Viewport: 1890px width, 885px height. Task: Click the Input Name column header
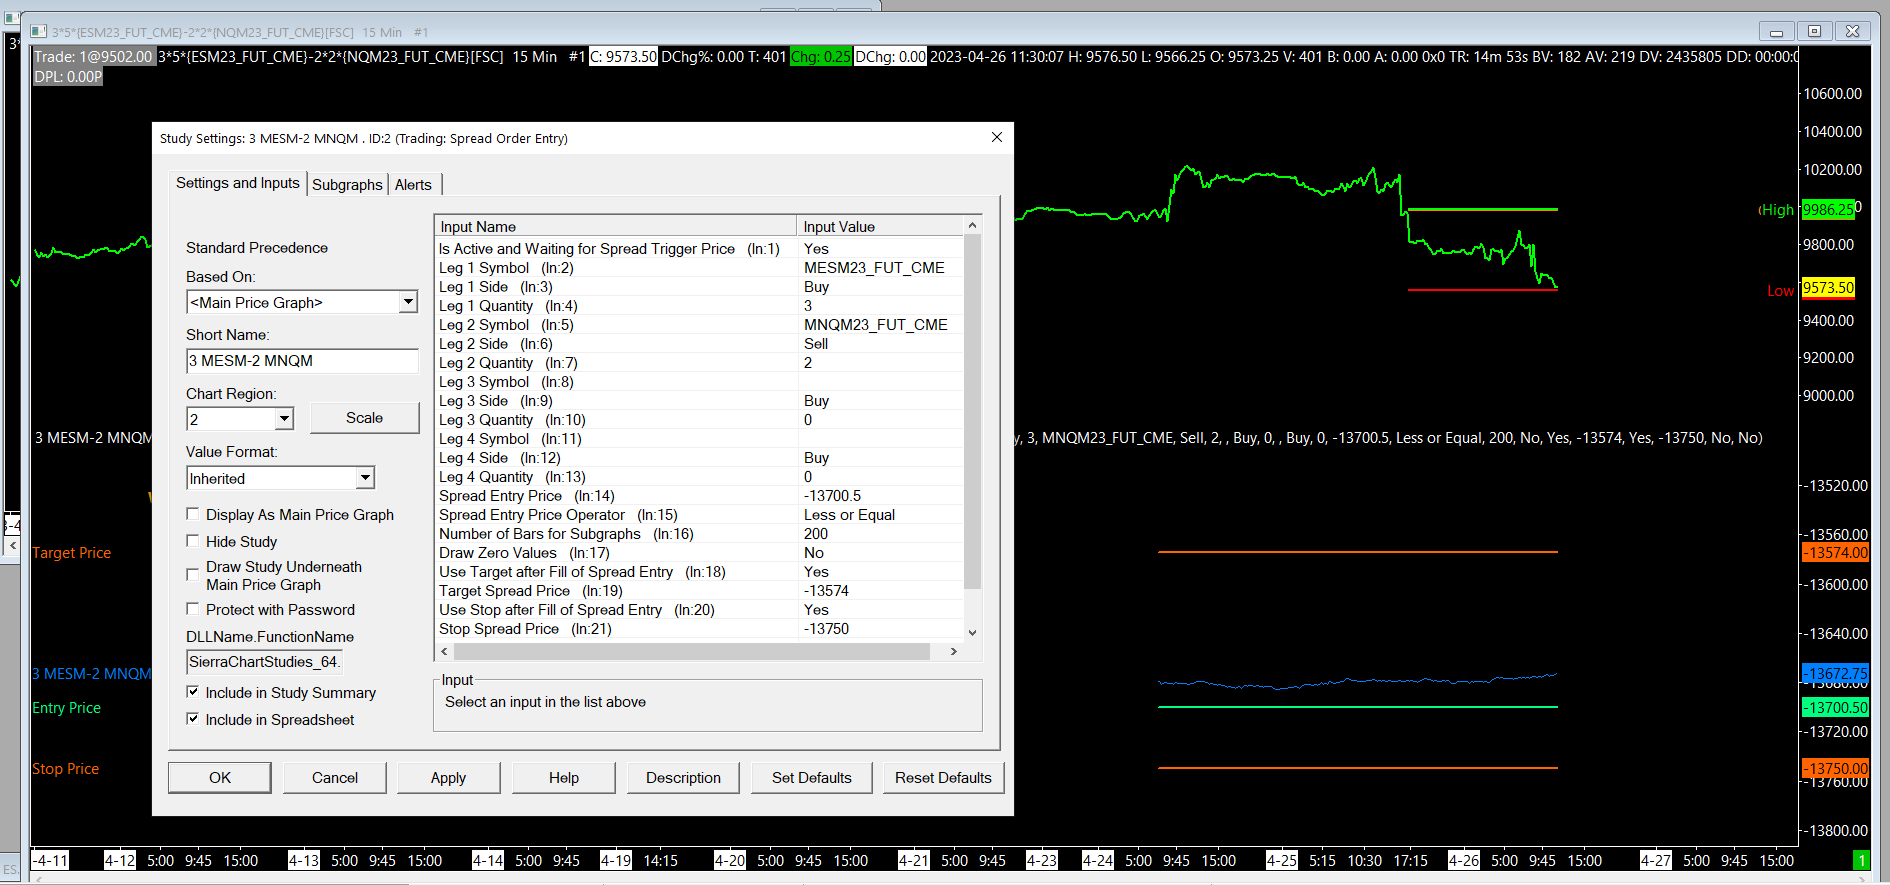616,227
